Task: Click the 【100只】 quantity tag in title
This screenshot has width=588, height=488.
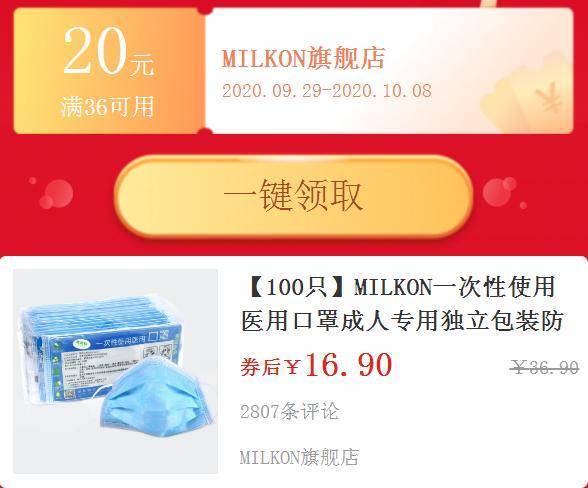Action: click(x=296, y=288)
